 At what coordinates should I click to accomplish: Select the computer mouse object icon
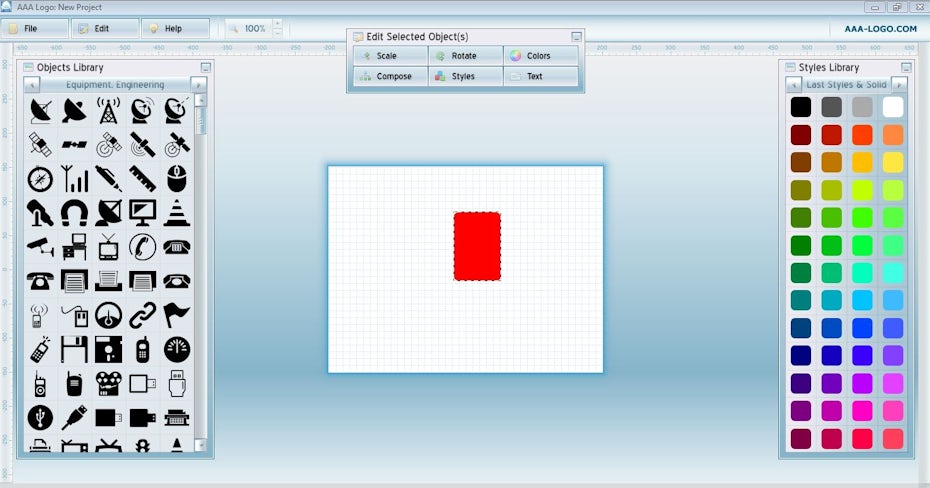point(177,179)
